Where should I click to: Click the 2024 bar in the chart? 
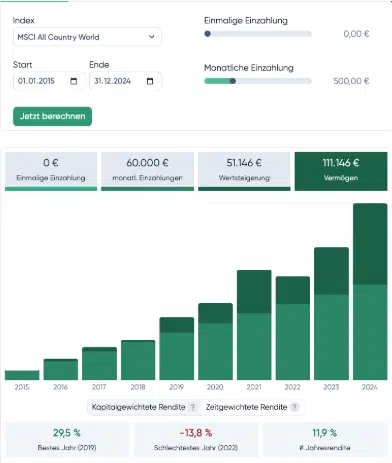[x=370, y=292]
